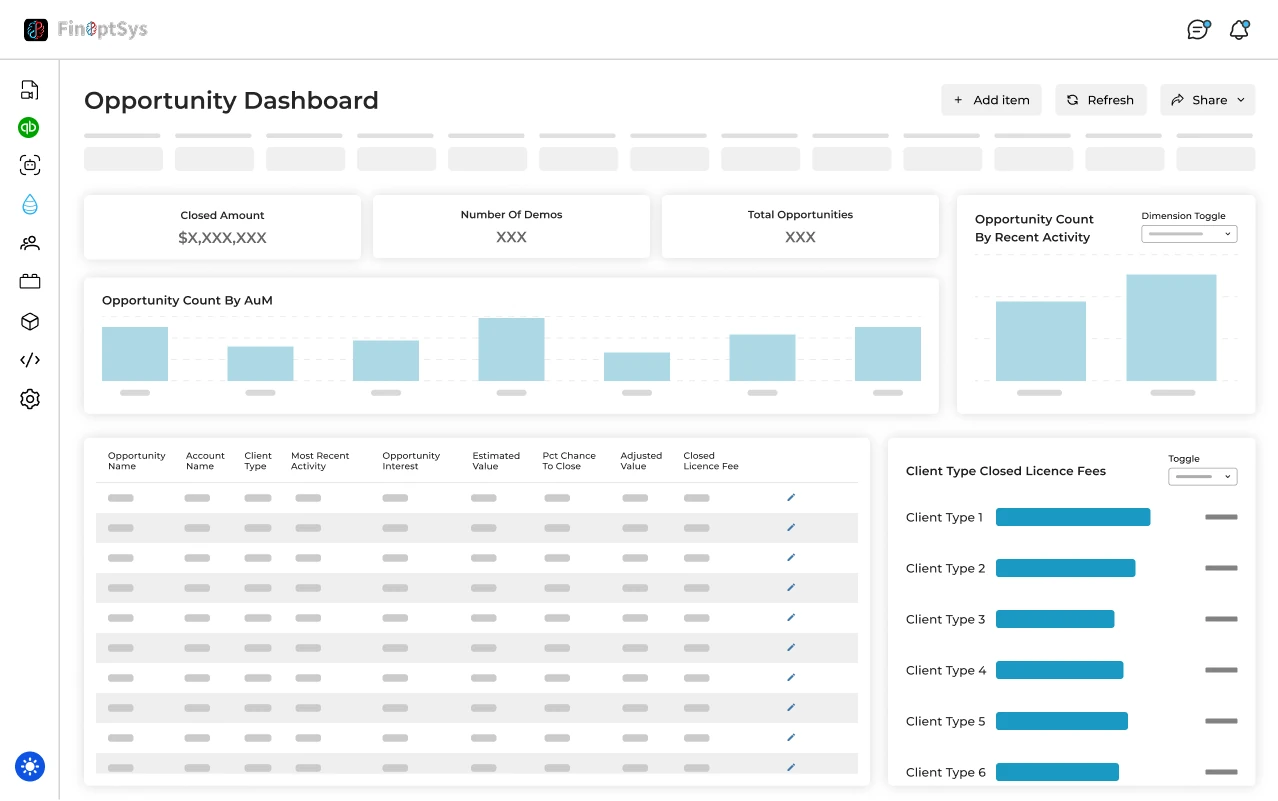Open the chat messages icon

1198,29
